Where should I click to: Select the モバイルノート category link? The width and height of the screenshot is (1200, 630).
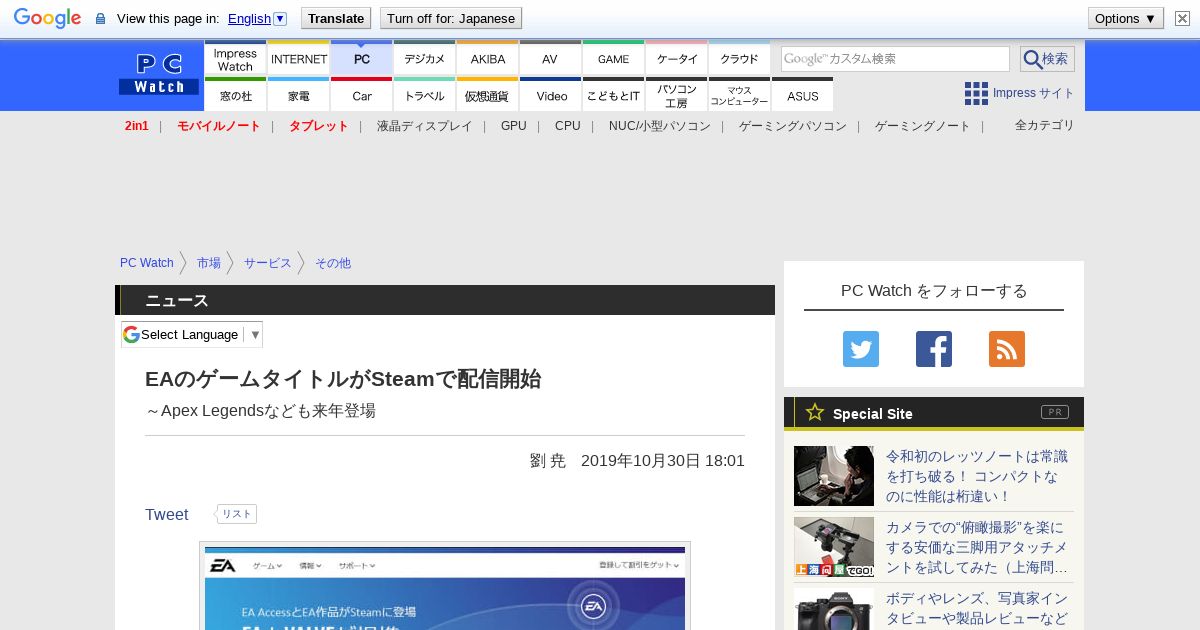pyautogui.click(x=219, y=126)
